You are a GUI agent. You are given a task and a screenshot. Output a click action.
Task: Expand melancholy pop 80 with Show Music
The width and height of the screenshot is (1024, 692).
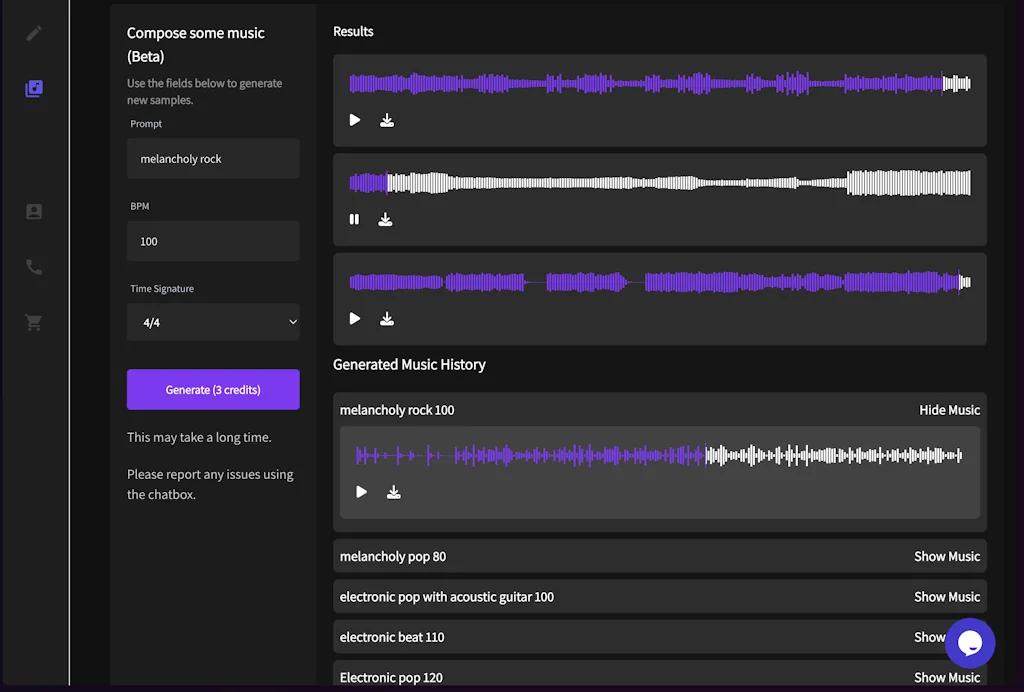pyautogui.click(x=946, y=556)
